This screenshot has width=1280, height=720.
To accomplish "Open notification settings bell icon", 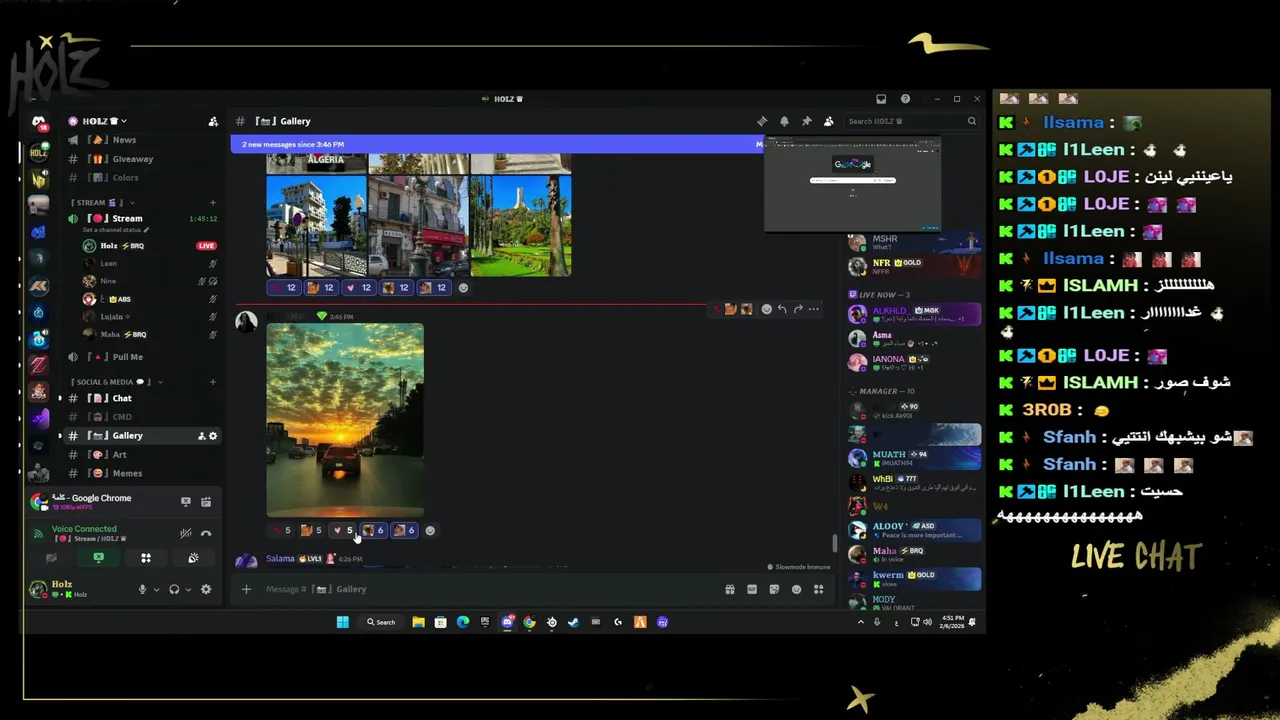I will pyautogui.click(x=784, y=121).
